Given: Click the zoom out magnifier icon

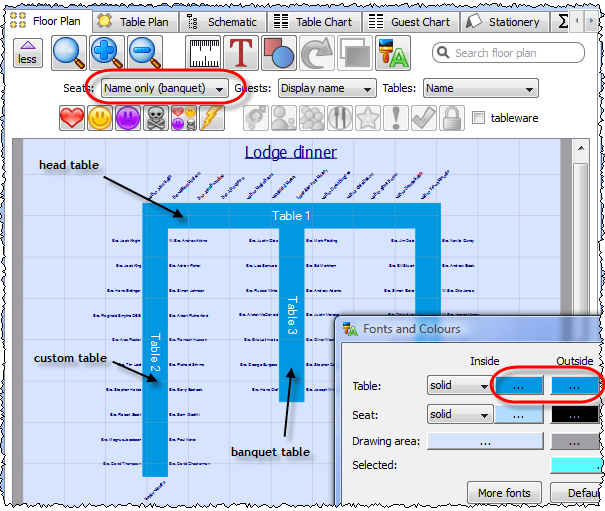Looking at the screenshot, I should coord(145,53).
